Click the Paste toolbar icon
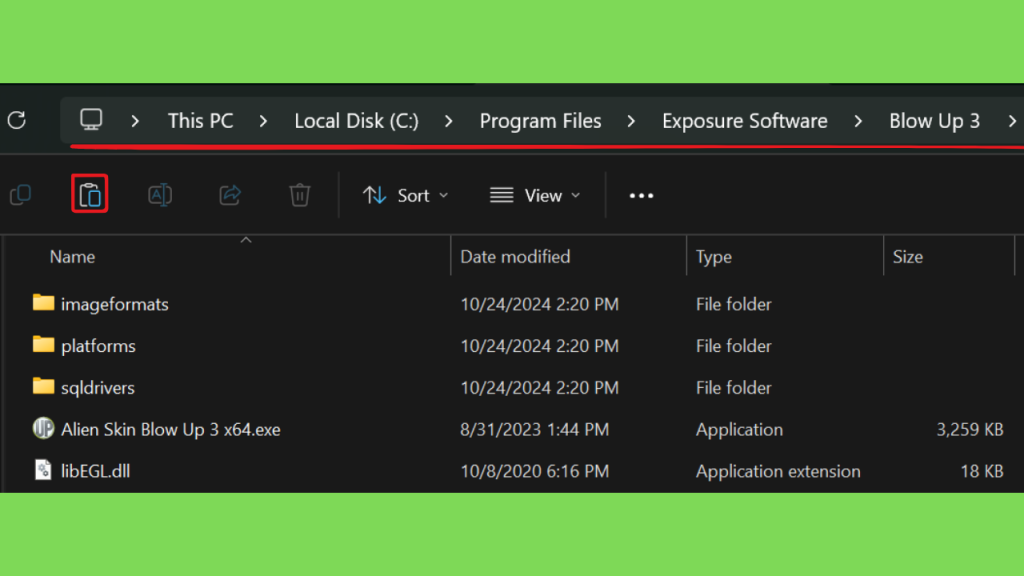Viewport: 1024px width, 576px height. click(89, 194)
